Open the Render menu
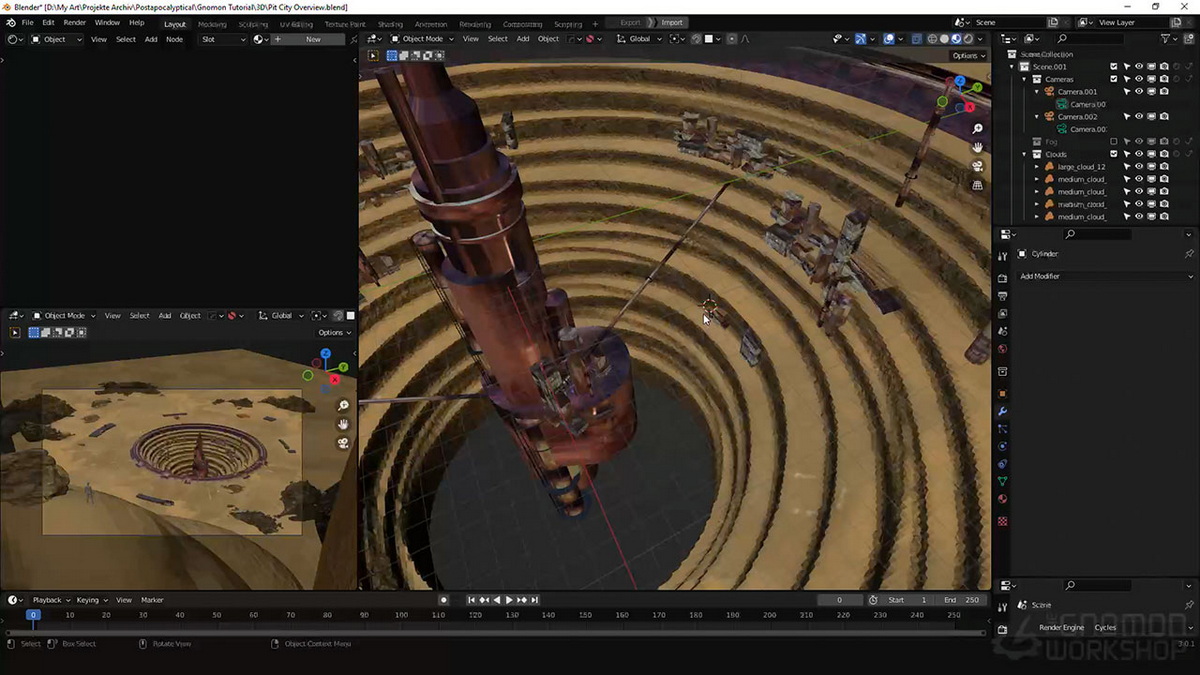 pyautogui.click(x=75, y=22)
